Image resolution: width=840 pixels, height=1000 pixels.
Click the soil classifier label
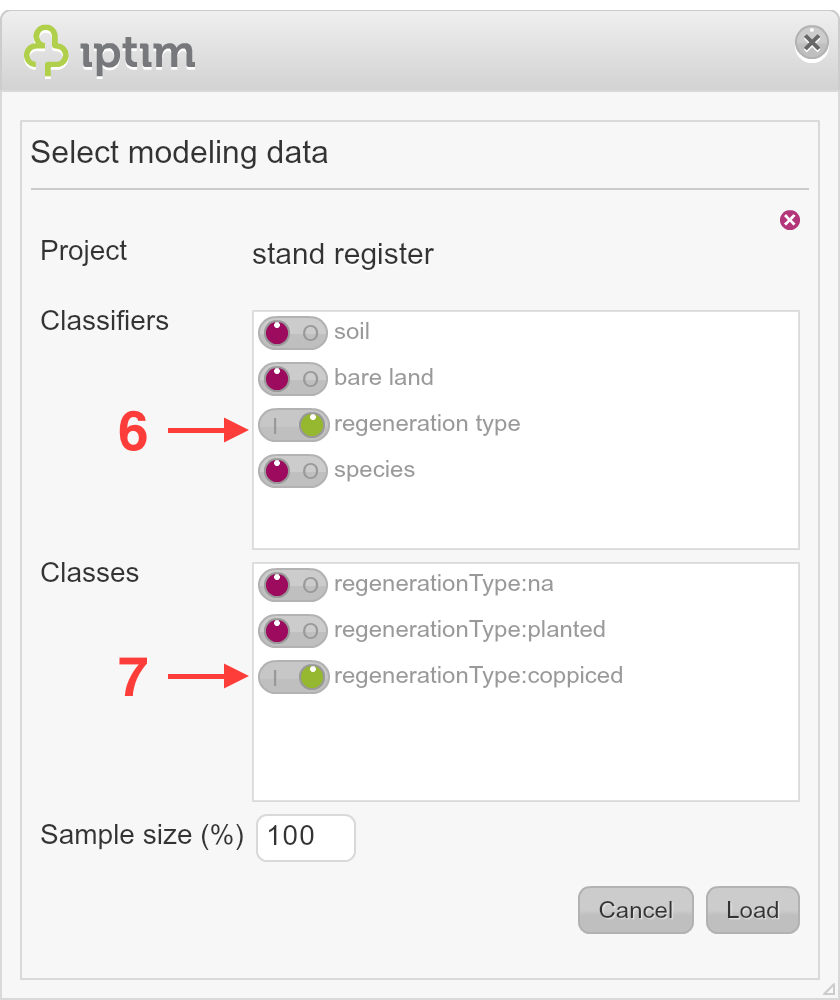(x=351, y=332)
